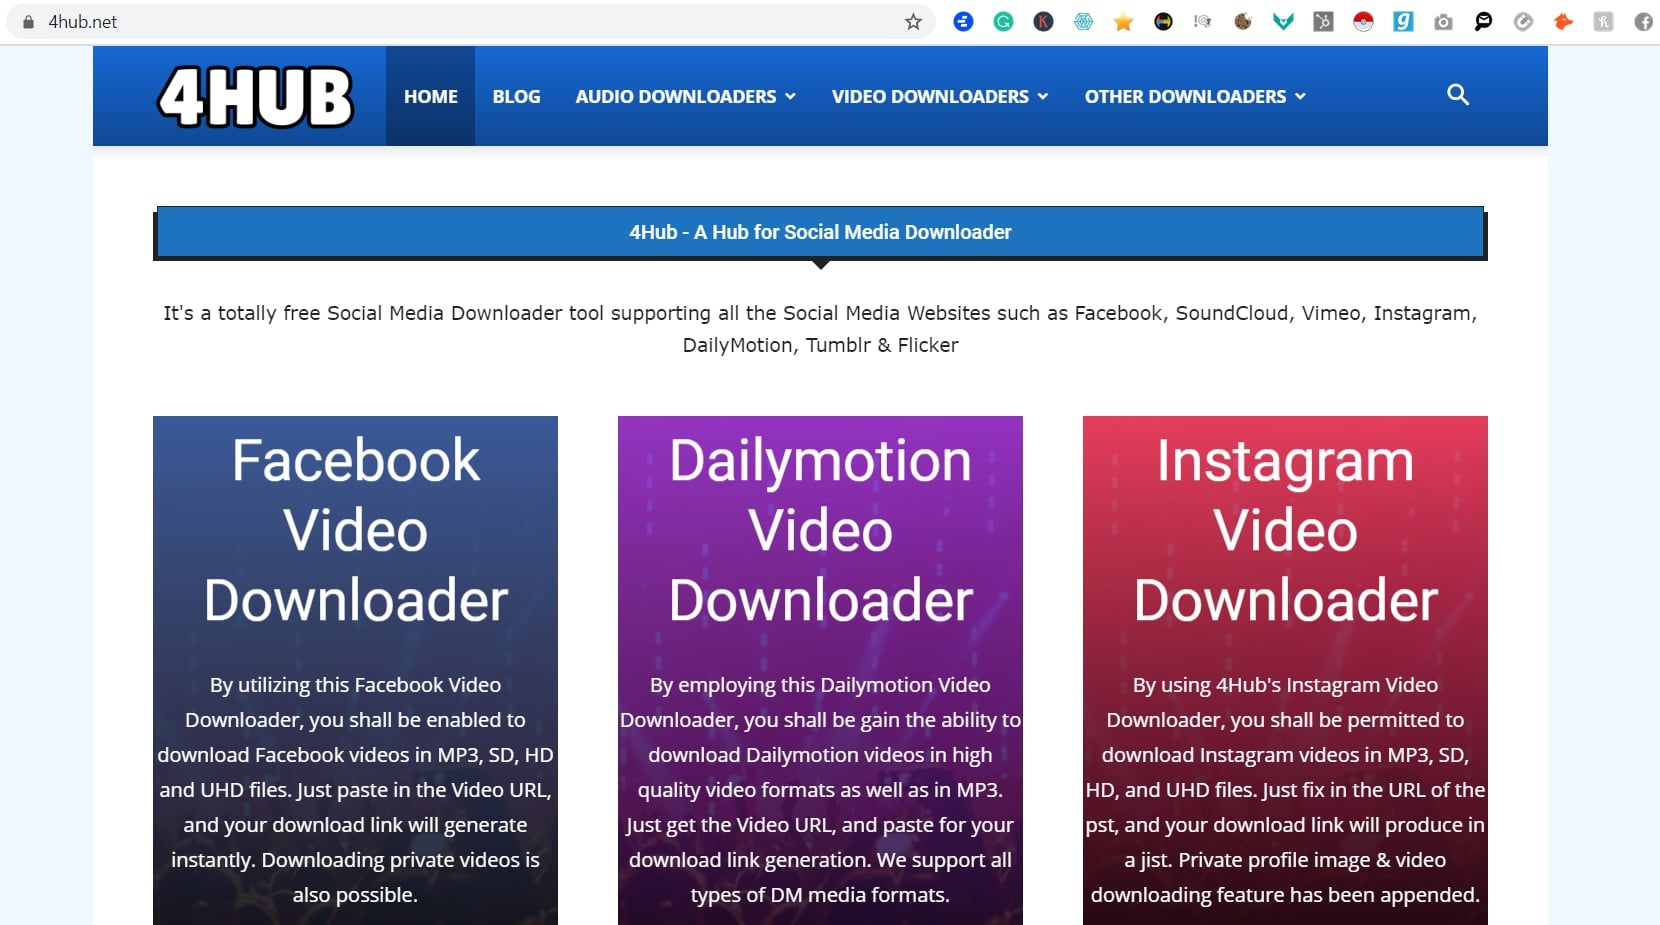
Task: Open the cookie extension icon
Action: pos(1243,21)
